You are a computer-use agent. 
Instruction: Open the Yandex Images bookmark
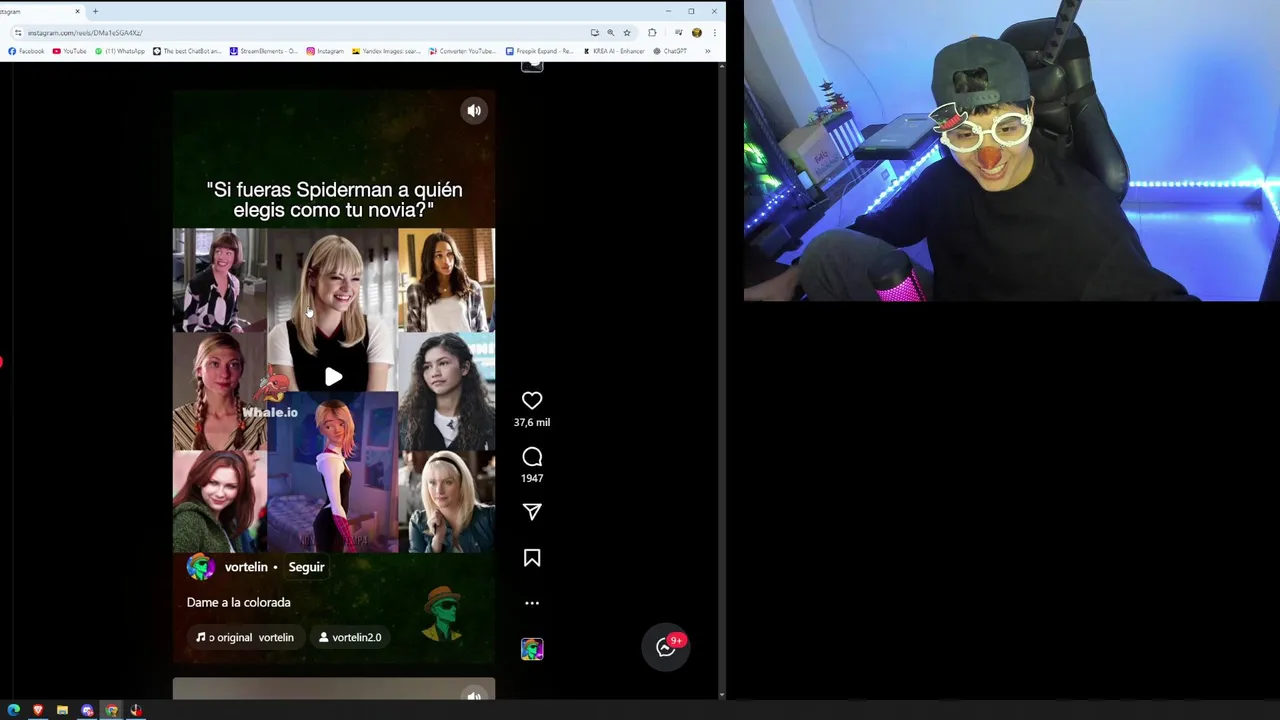(x=387, y=51)
